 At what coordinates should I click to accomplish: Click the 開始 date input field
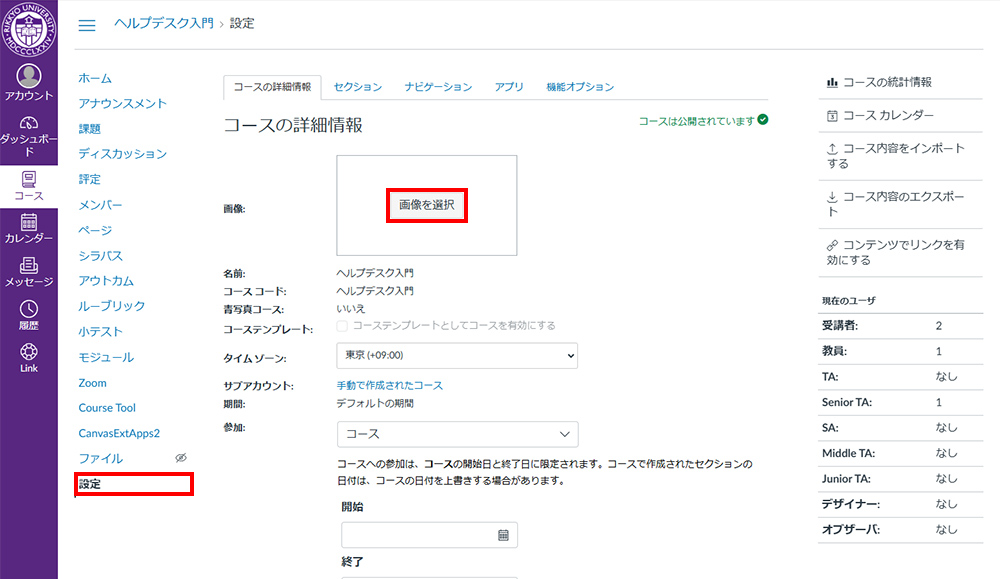(x=429, y=535)
